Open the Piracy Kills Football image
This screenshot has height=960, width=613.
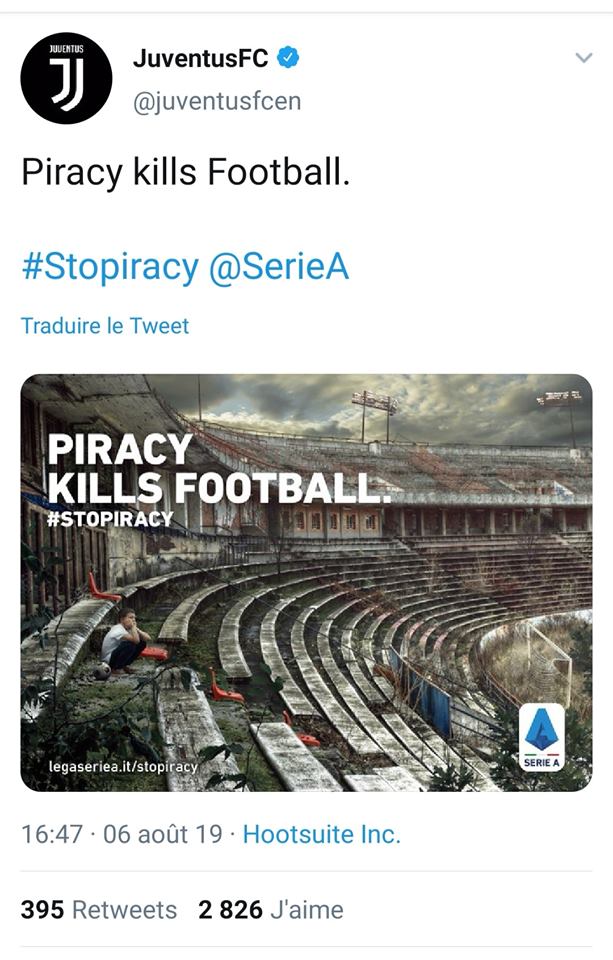click(x=306, y=582)
